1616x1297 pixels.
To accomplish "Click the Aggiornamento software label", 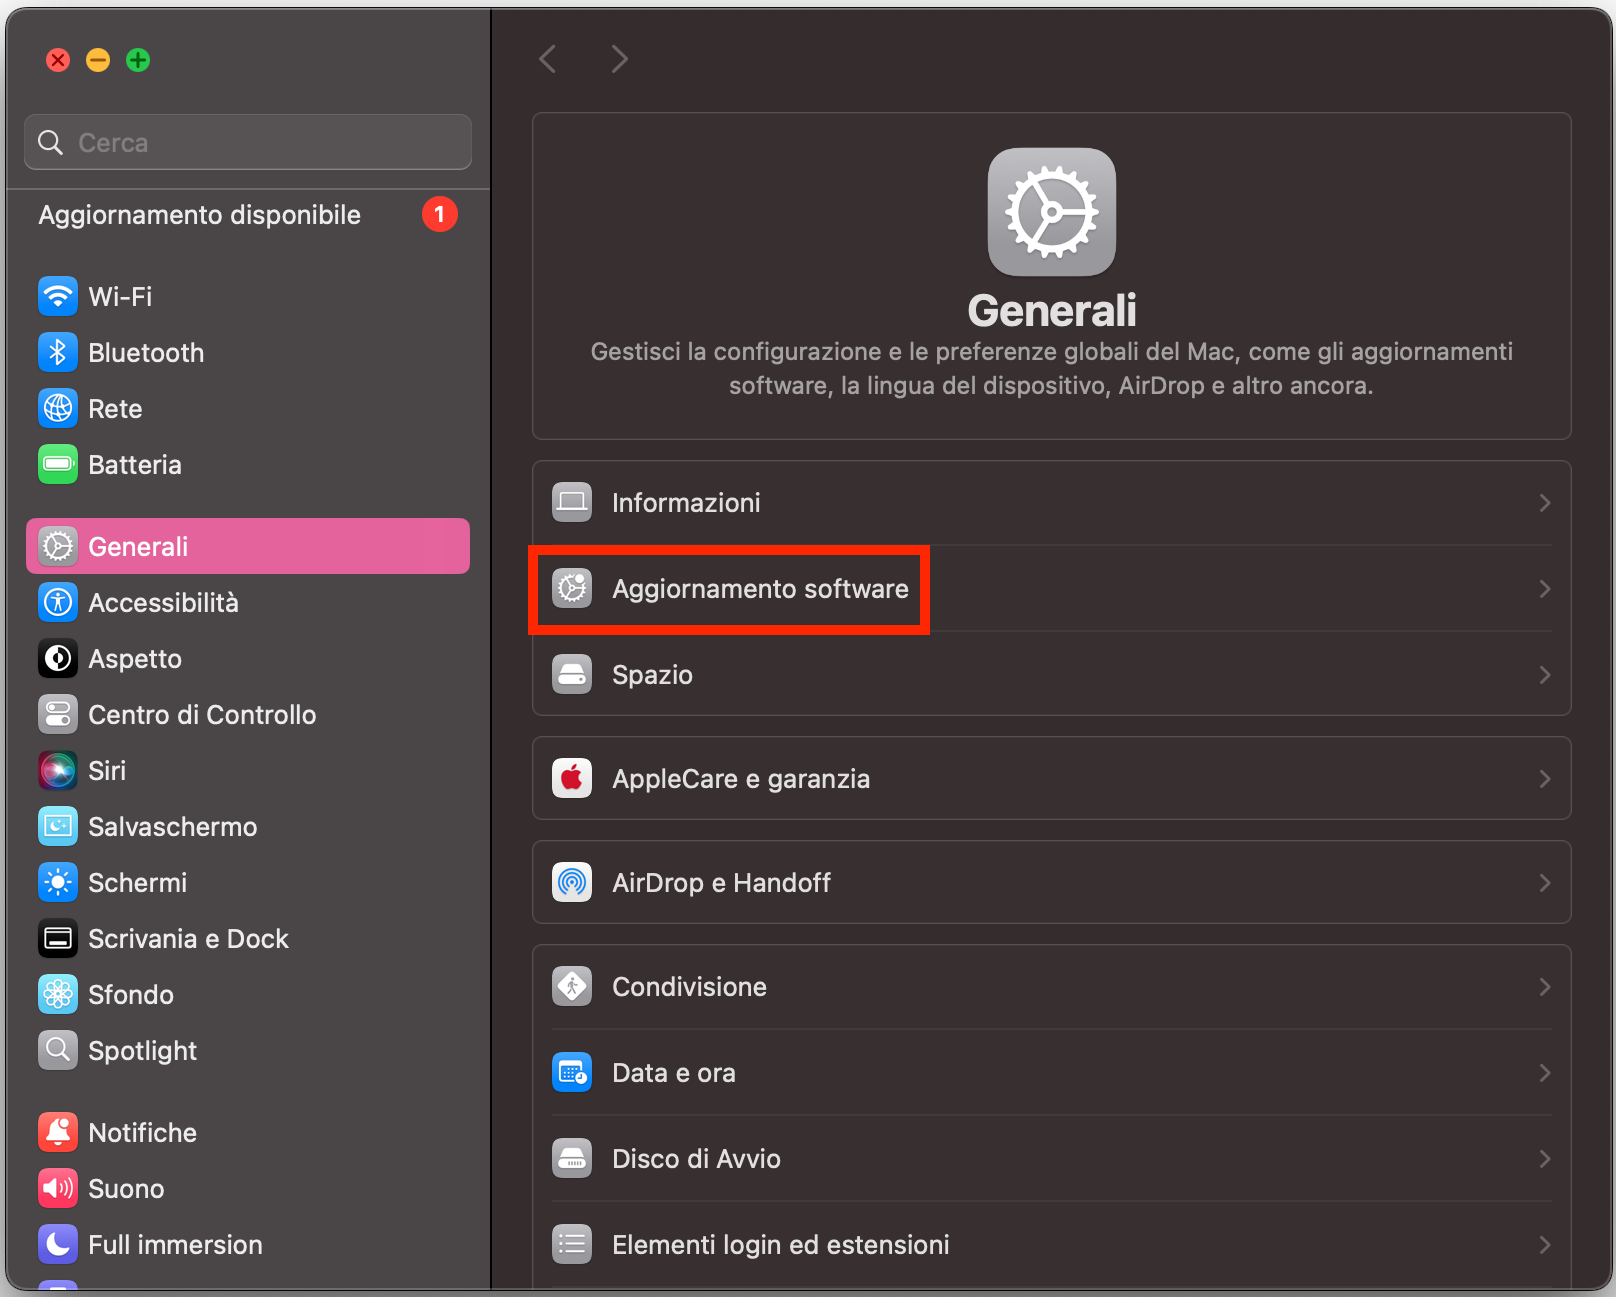I will coord(760,589).
